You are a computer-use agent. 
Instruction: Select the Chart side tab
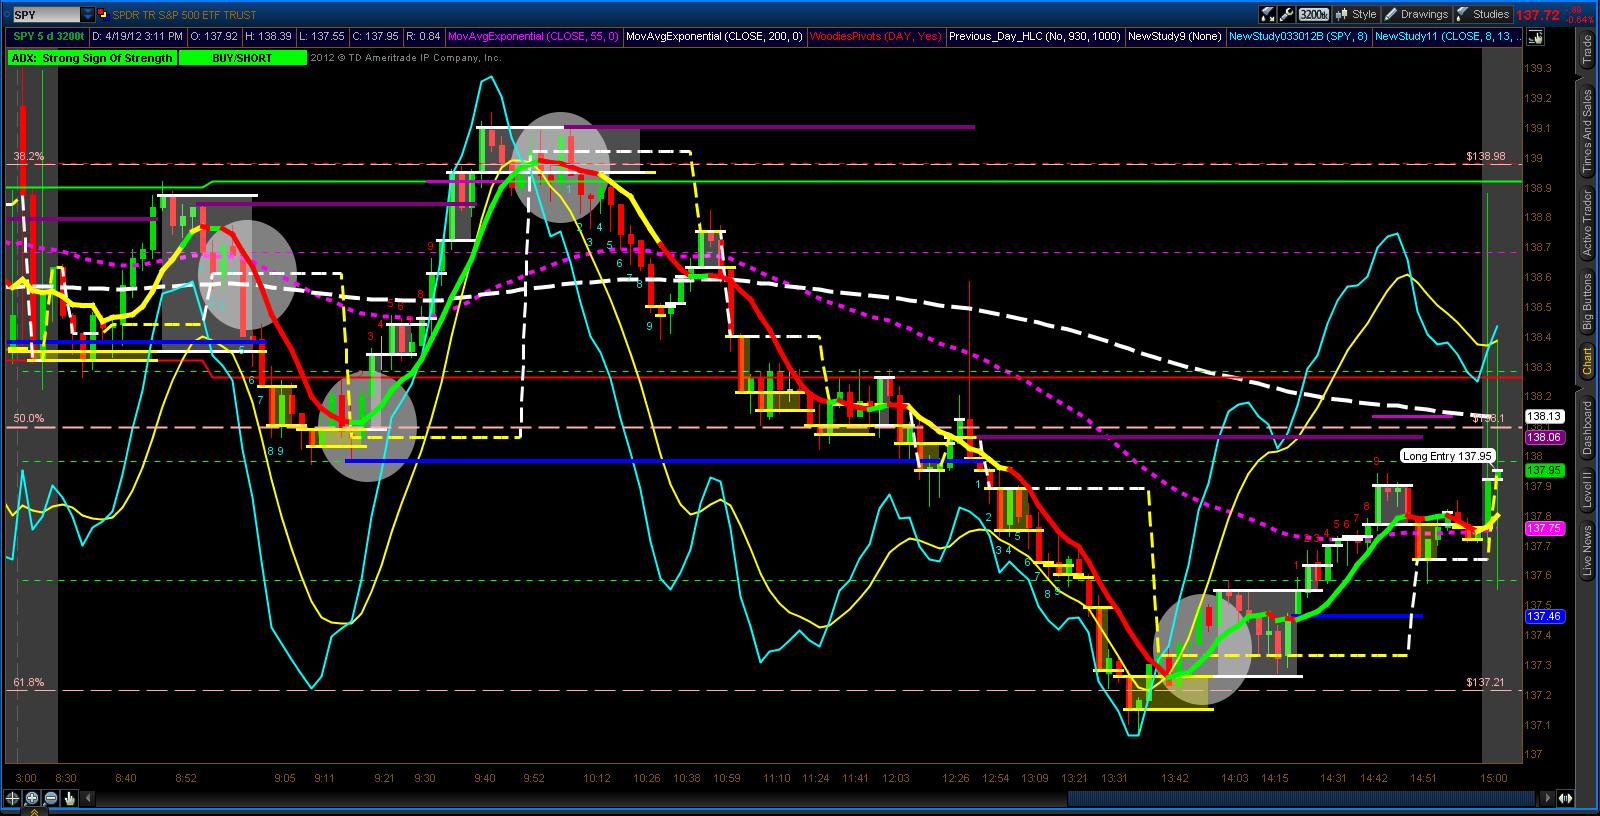coord(1587,360)
